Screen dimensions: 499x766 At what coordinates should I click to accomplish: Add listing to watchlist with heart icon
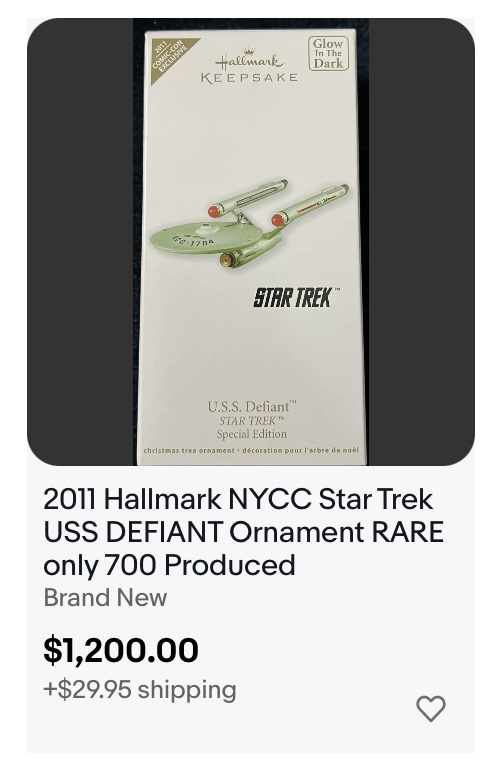point(431,708)
